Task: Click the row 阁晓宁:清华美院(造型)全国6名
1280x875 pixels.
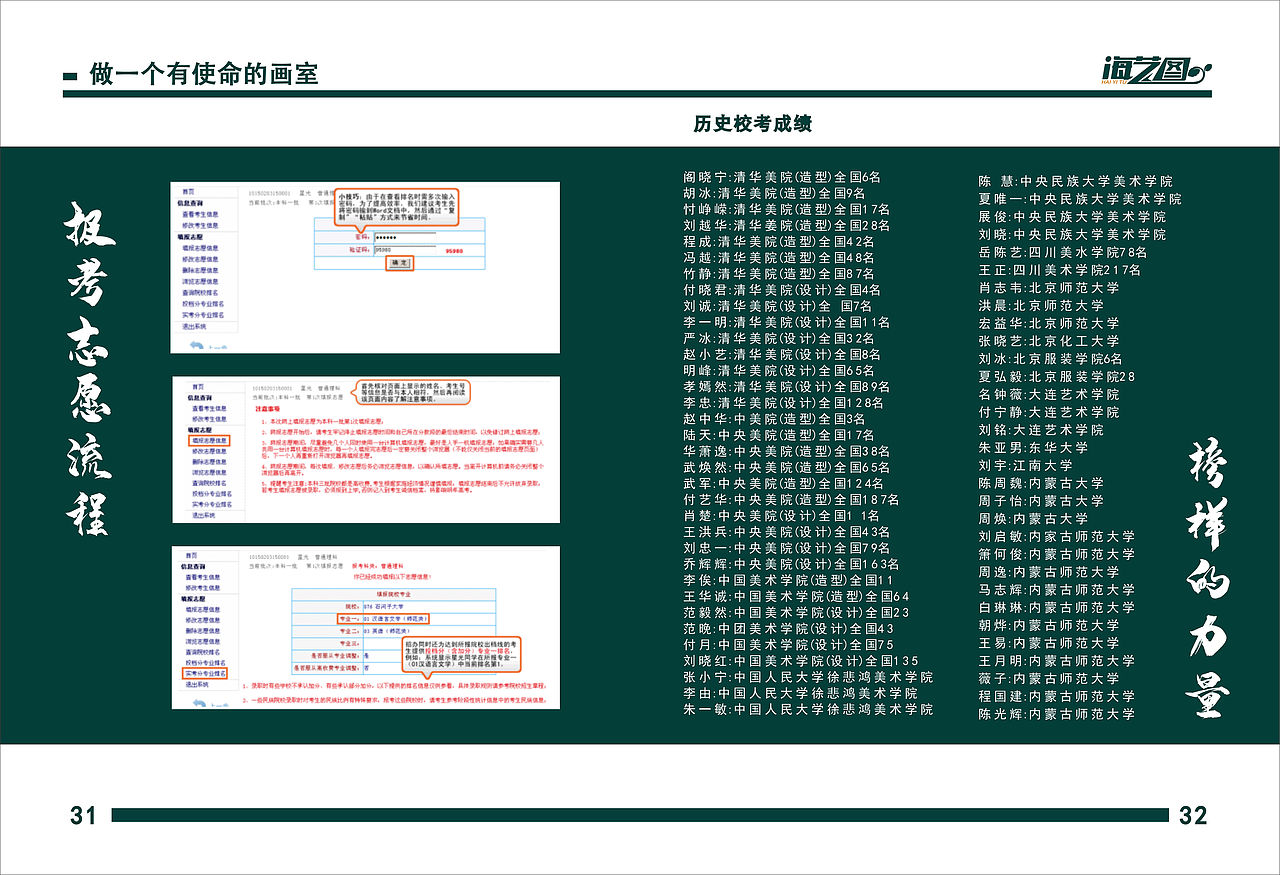Action: pos(782,177)
